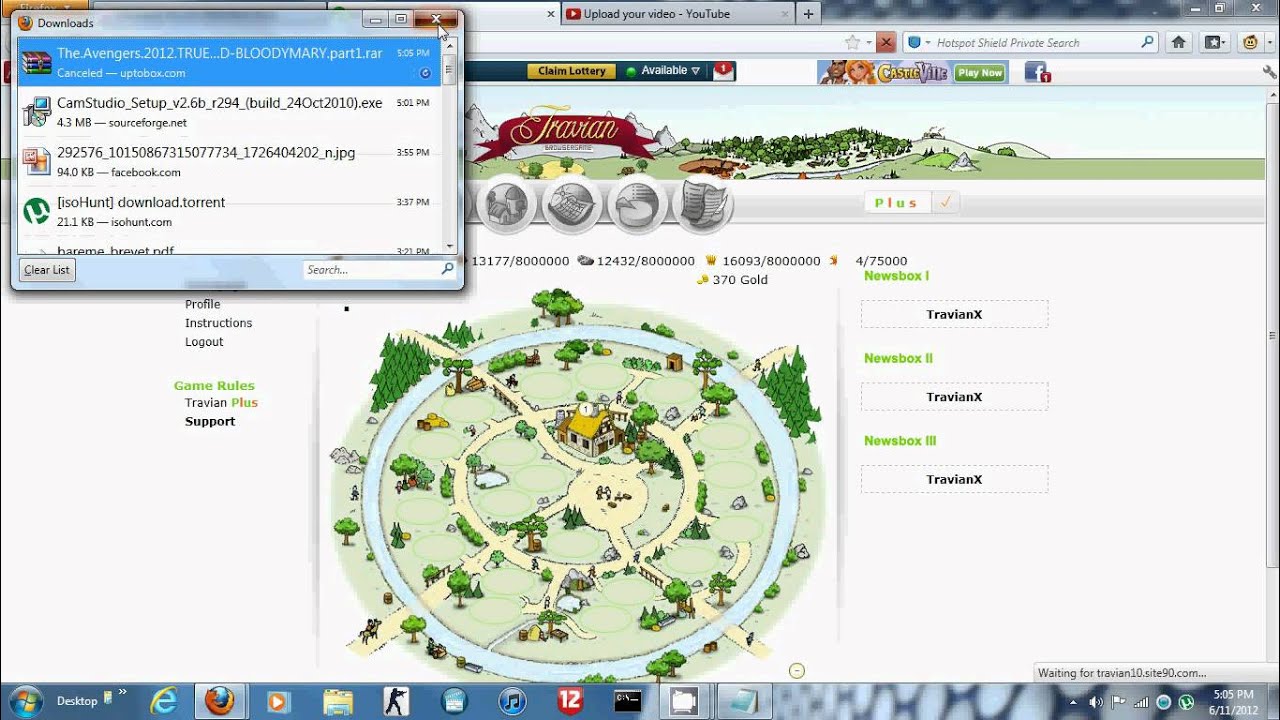The width and height of the screenshot is (1280, 720).
Task: Click the Windows Start orb
Action: [25, 700]
